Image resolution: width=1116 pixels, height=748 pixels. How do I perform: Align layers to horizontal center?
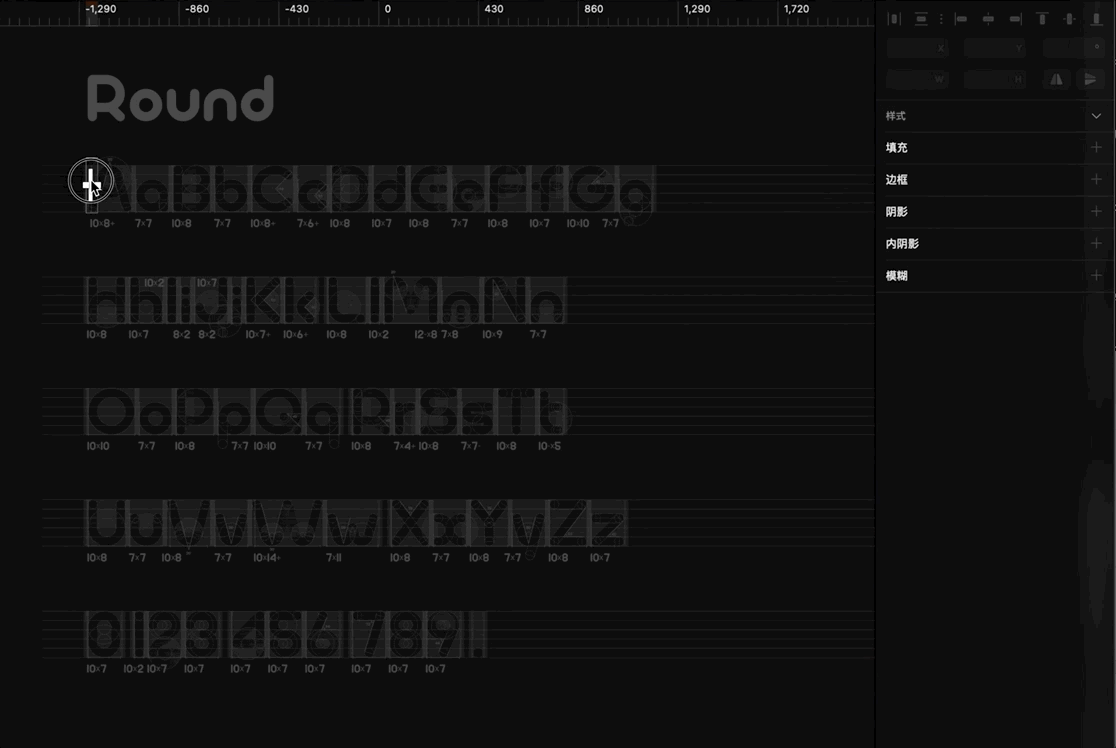point(988,19)
